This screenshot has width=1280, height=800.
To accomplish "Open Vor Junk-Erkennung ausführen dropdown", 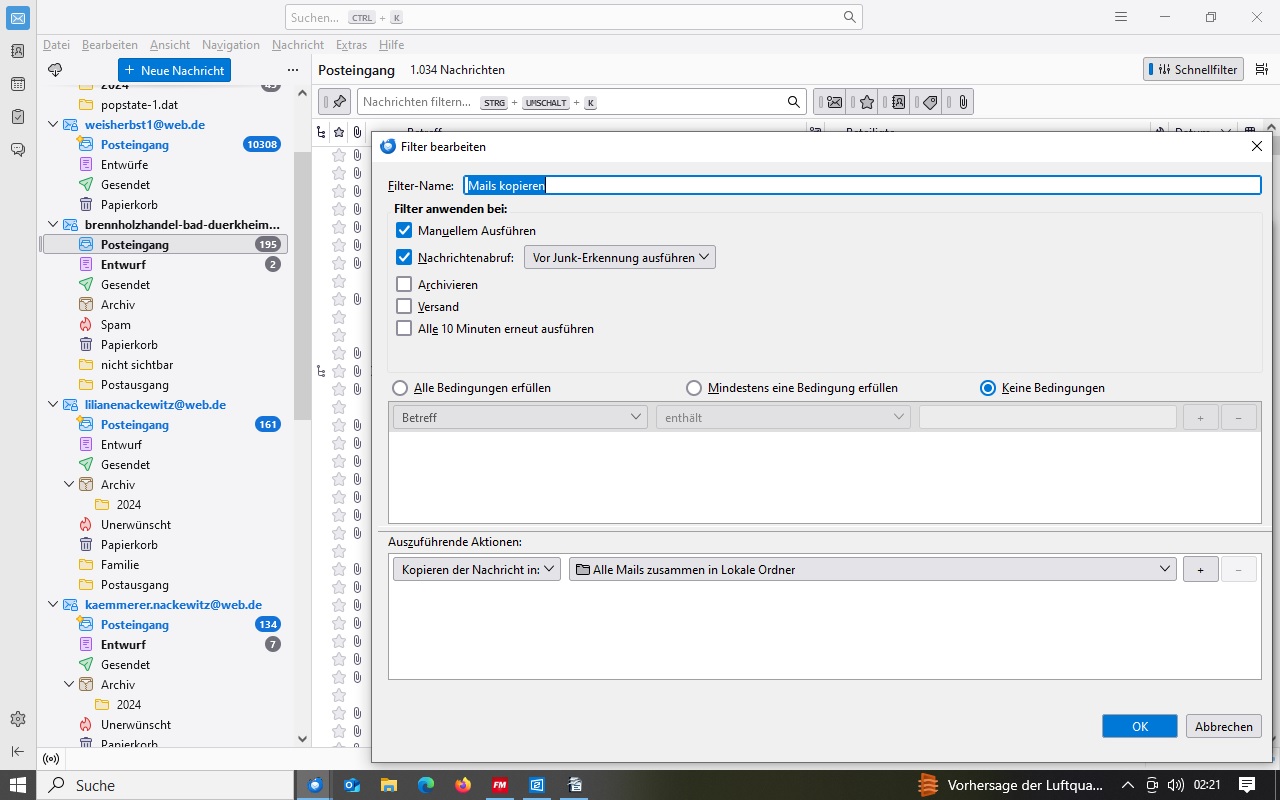I will (619, 257).
